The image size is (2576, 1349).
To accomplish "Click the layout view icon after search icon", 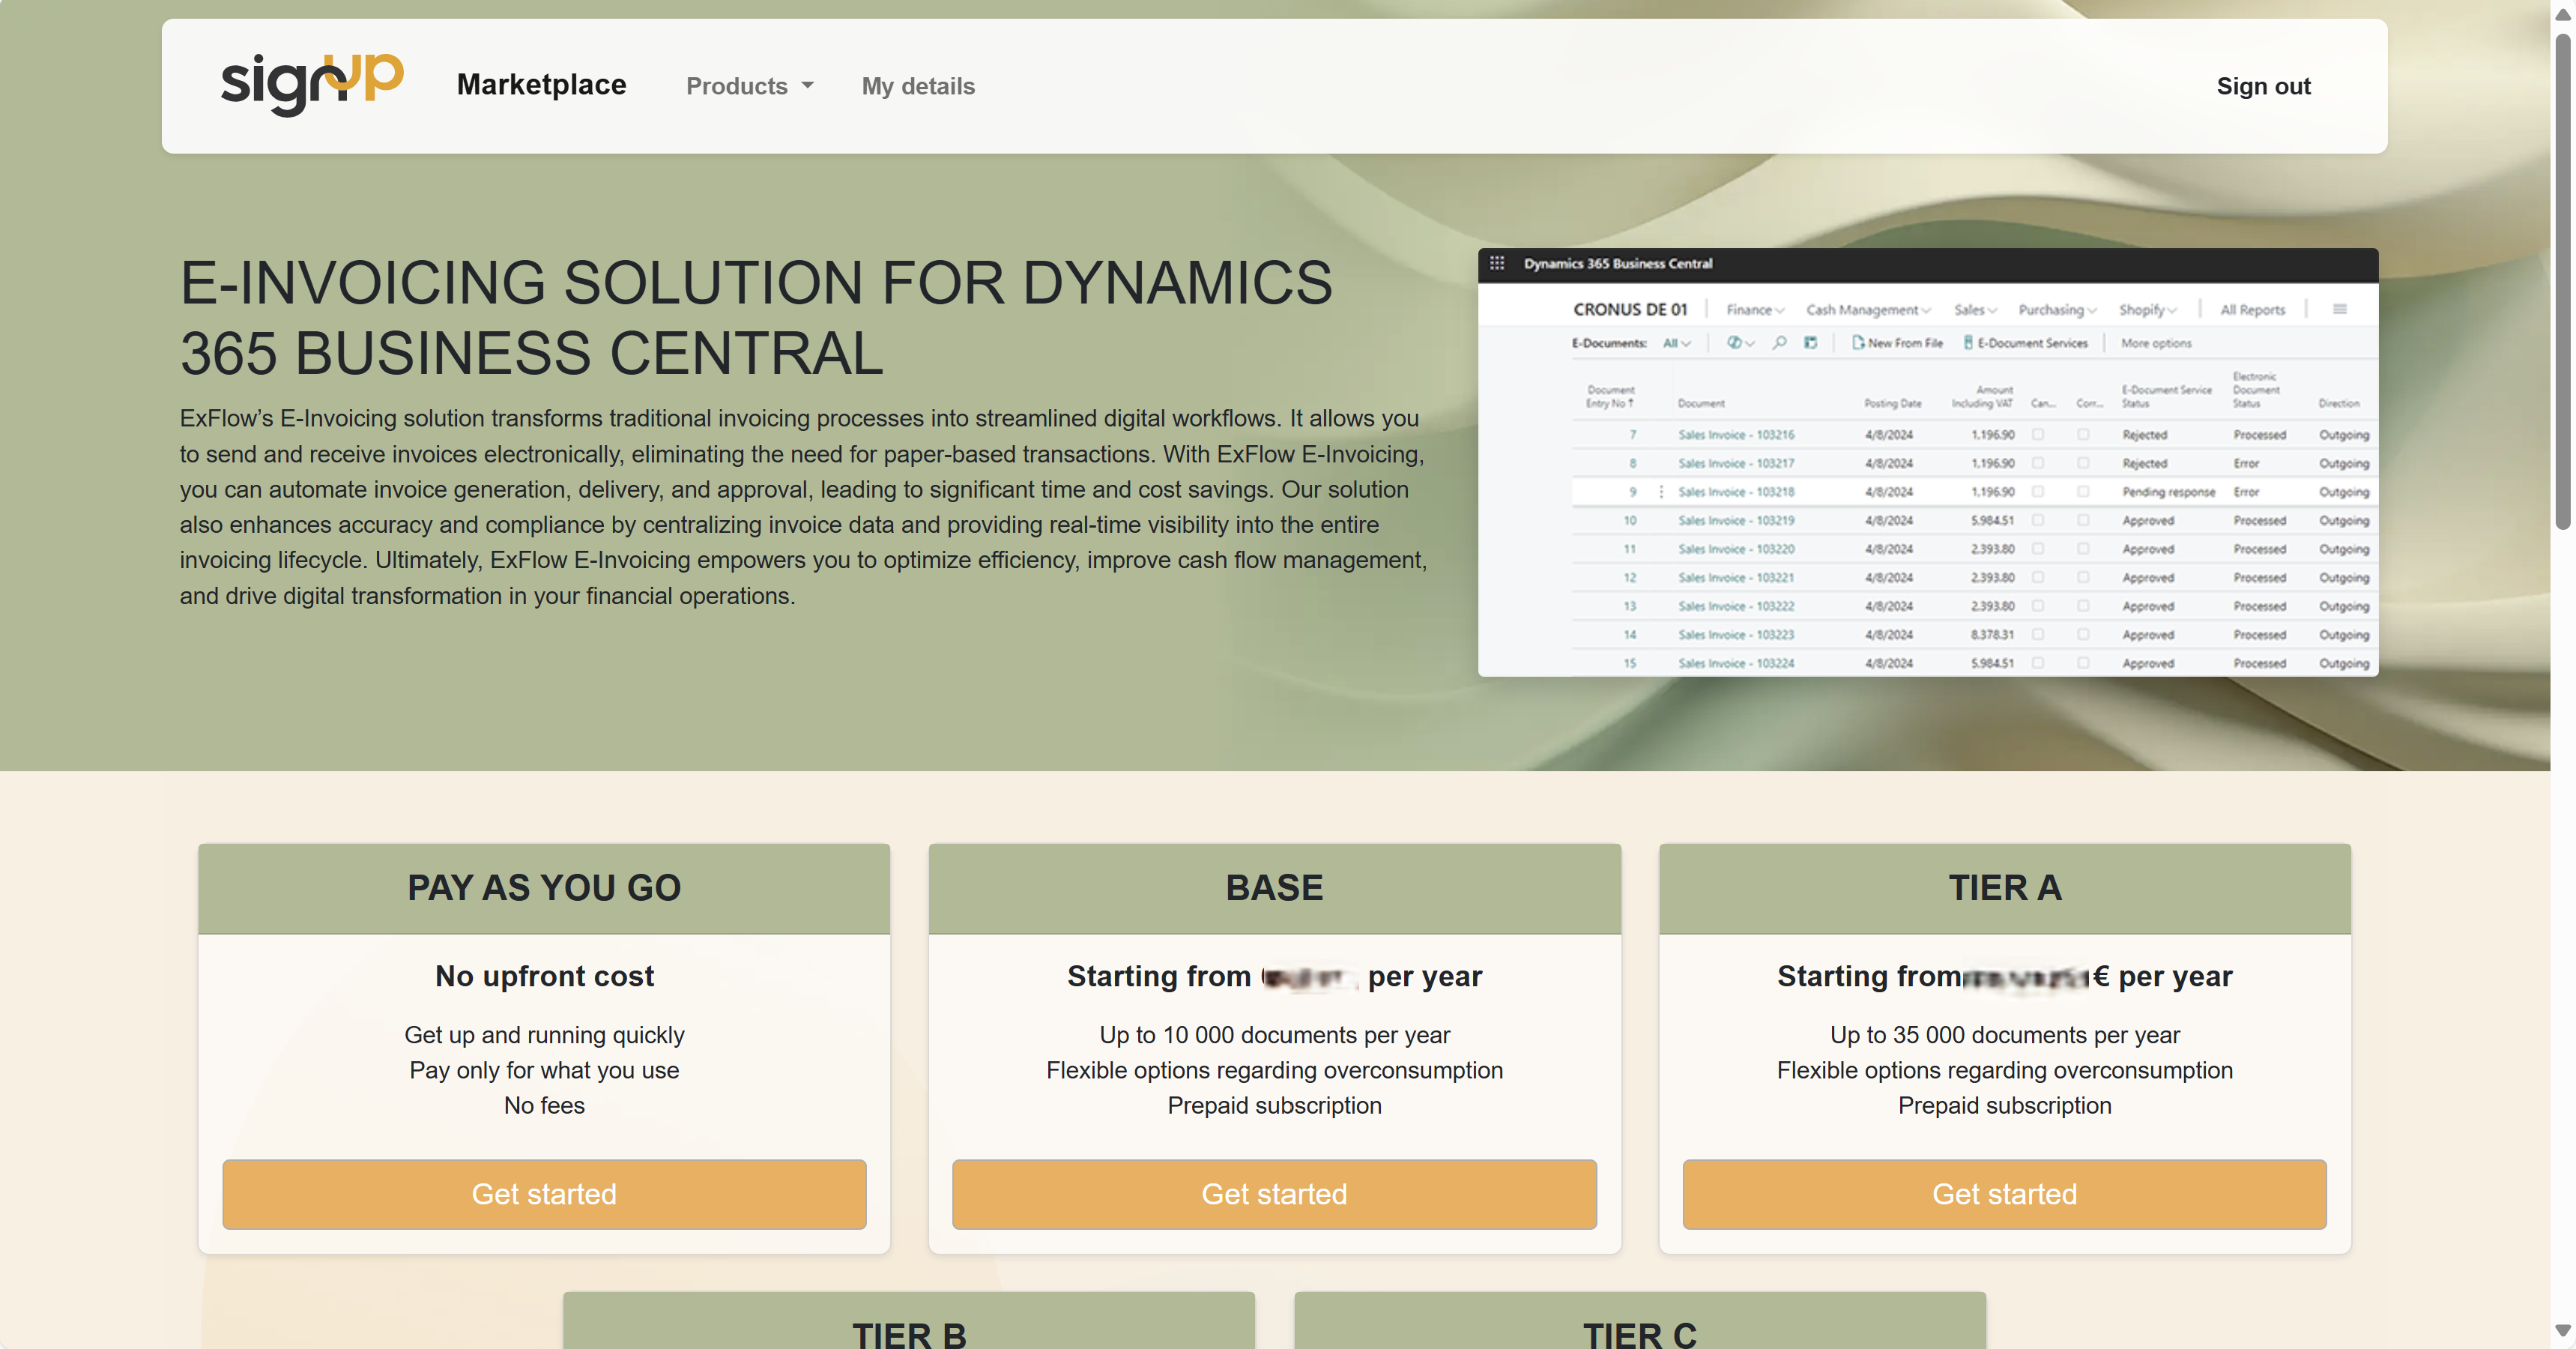I will 1810,343.
